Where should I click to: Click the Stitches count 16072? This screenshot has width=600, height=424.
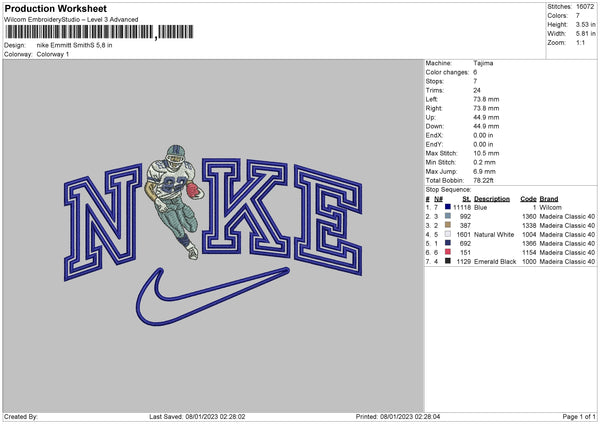pos(585,7)
